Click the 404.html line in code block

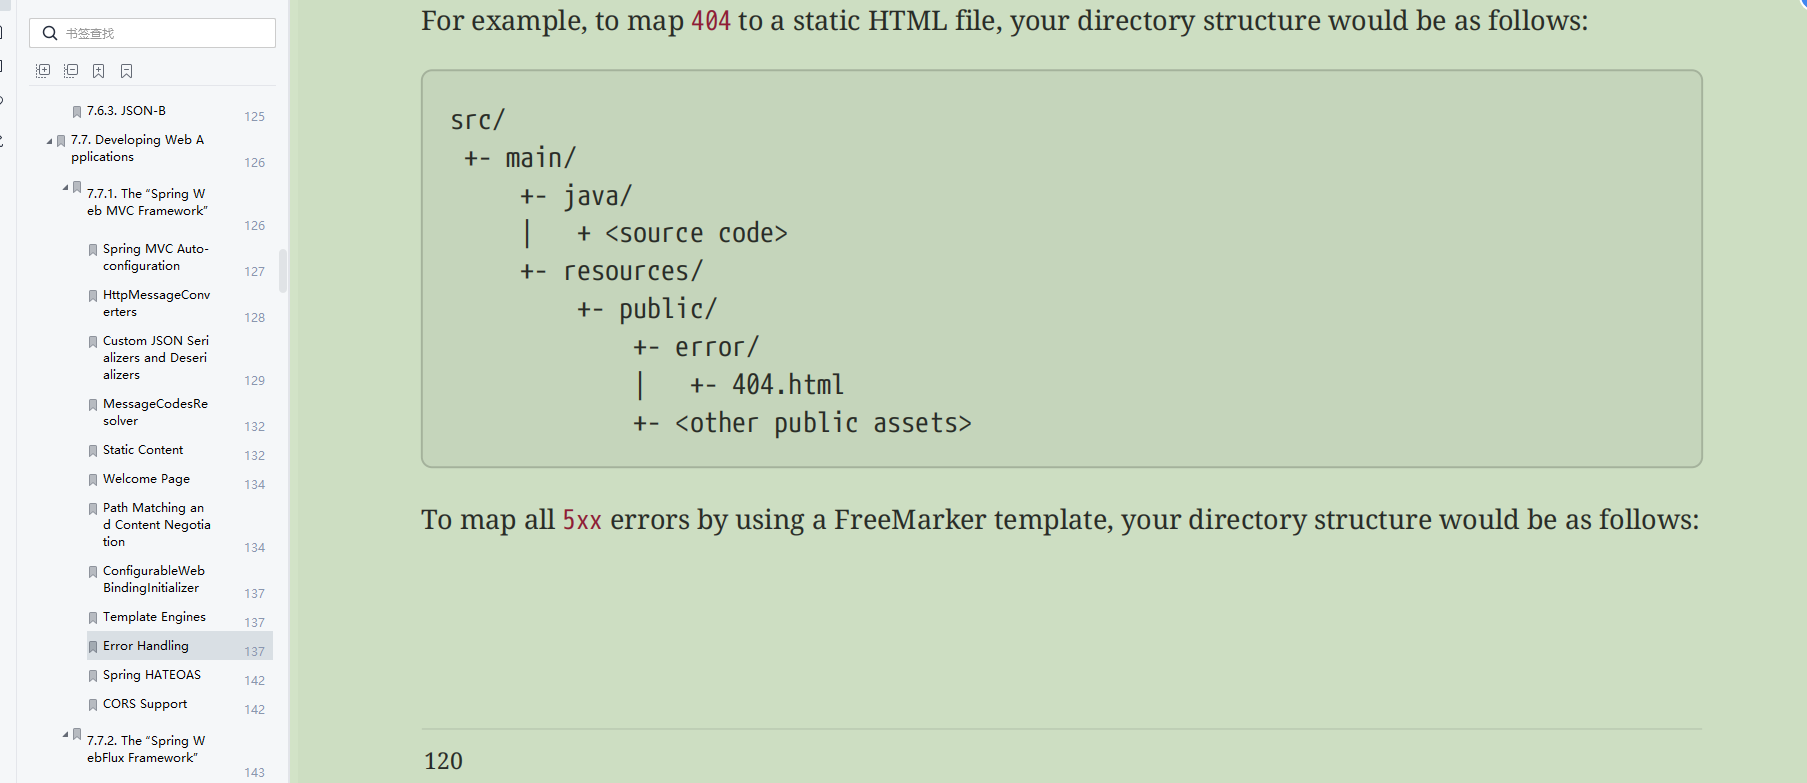click(767, 385)
